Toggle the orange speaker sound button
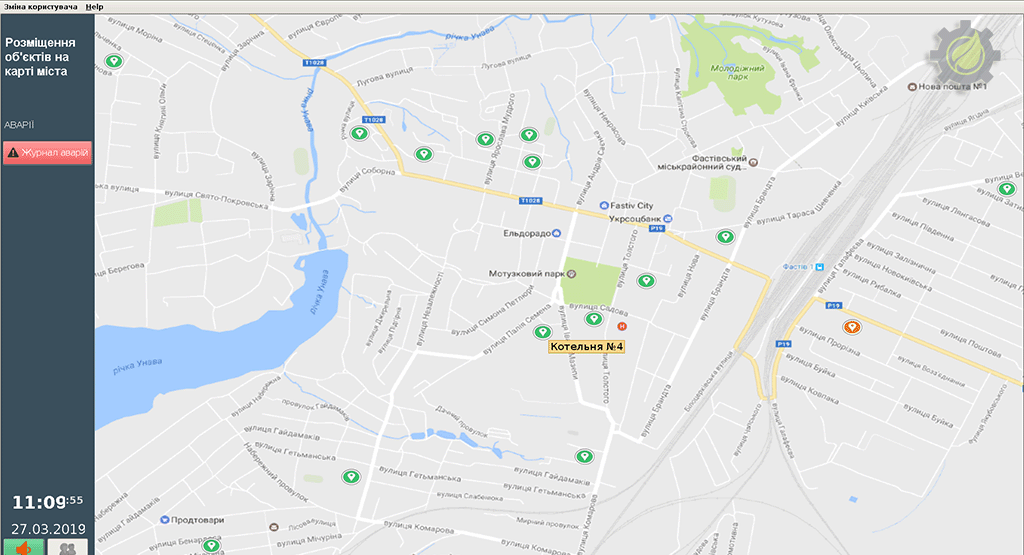 tap(24, 547)
